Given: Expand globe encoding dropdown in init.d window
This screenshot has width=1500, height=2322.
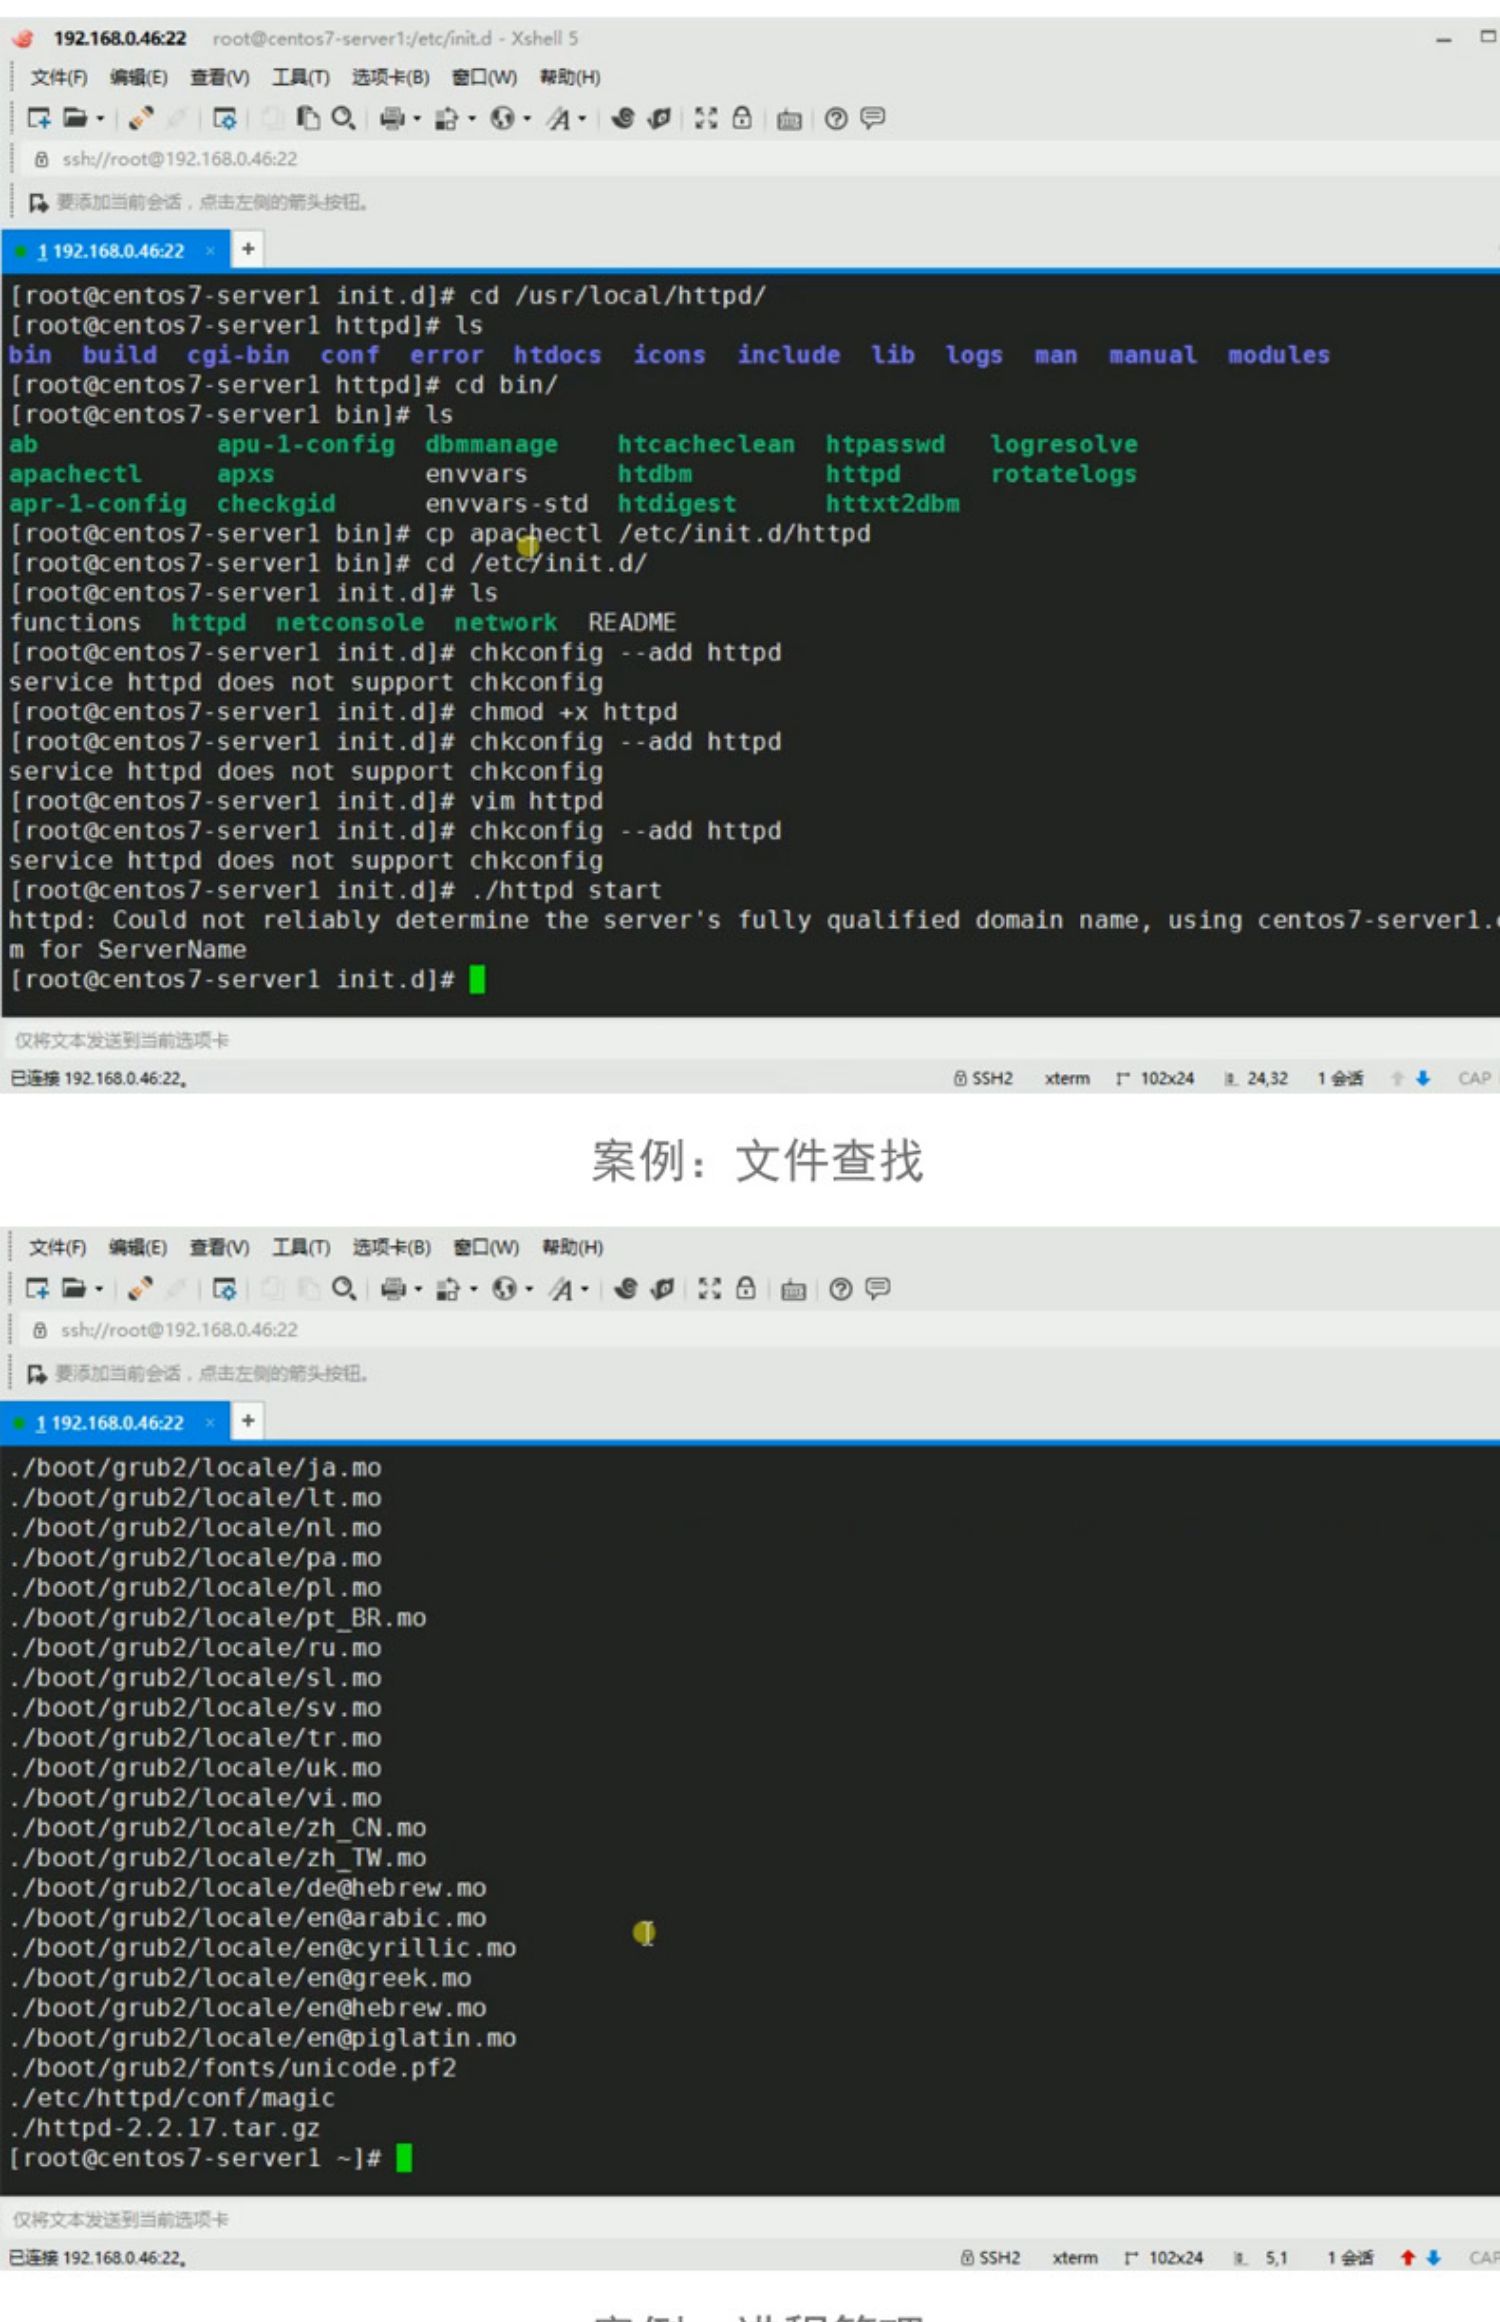Looking at the screenshot, I should 527,119.
